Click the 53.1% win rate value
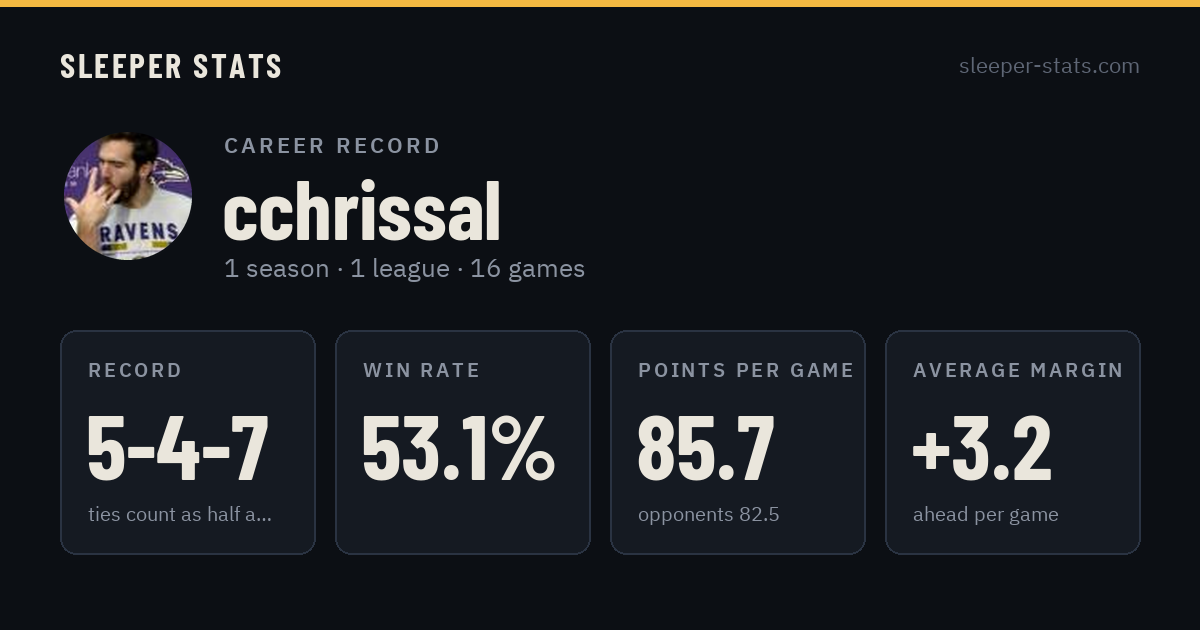1200x630 pixels. pos(458,448)
